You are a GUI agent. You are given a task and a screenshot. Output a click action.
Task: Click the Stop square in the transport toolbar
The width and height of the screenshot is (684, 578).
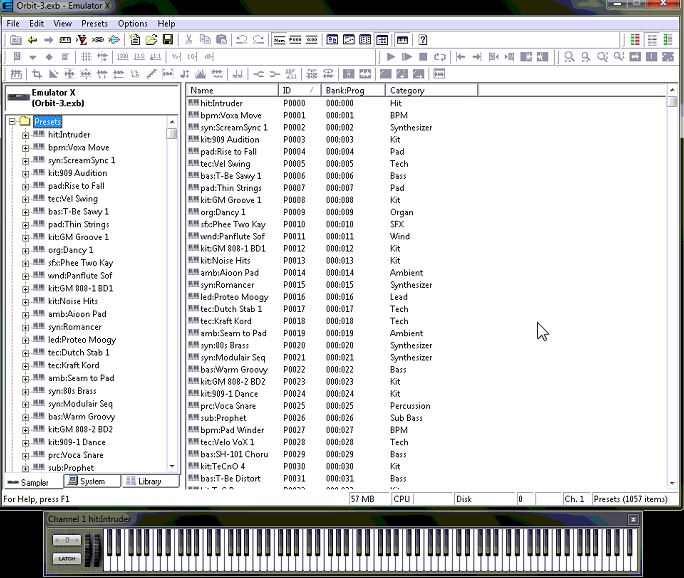[x=423, y=57]
